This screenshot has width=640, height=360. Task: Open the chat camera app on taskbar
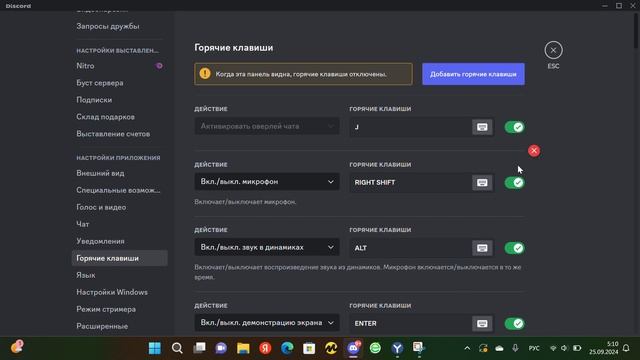point(221,348)
